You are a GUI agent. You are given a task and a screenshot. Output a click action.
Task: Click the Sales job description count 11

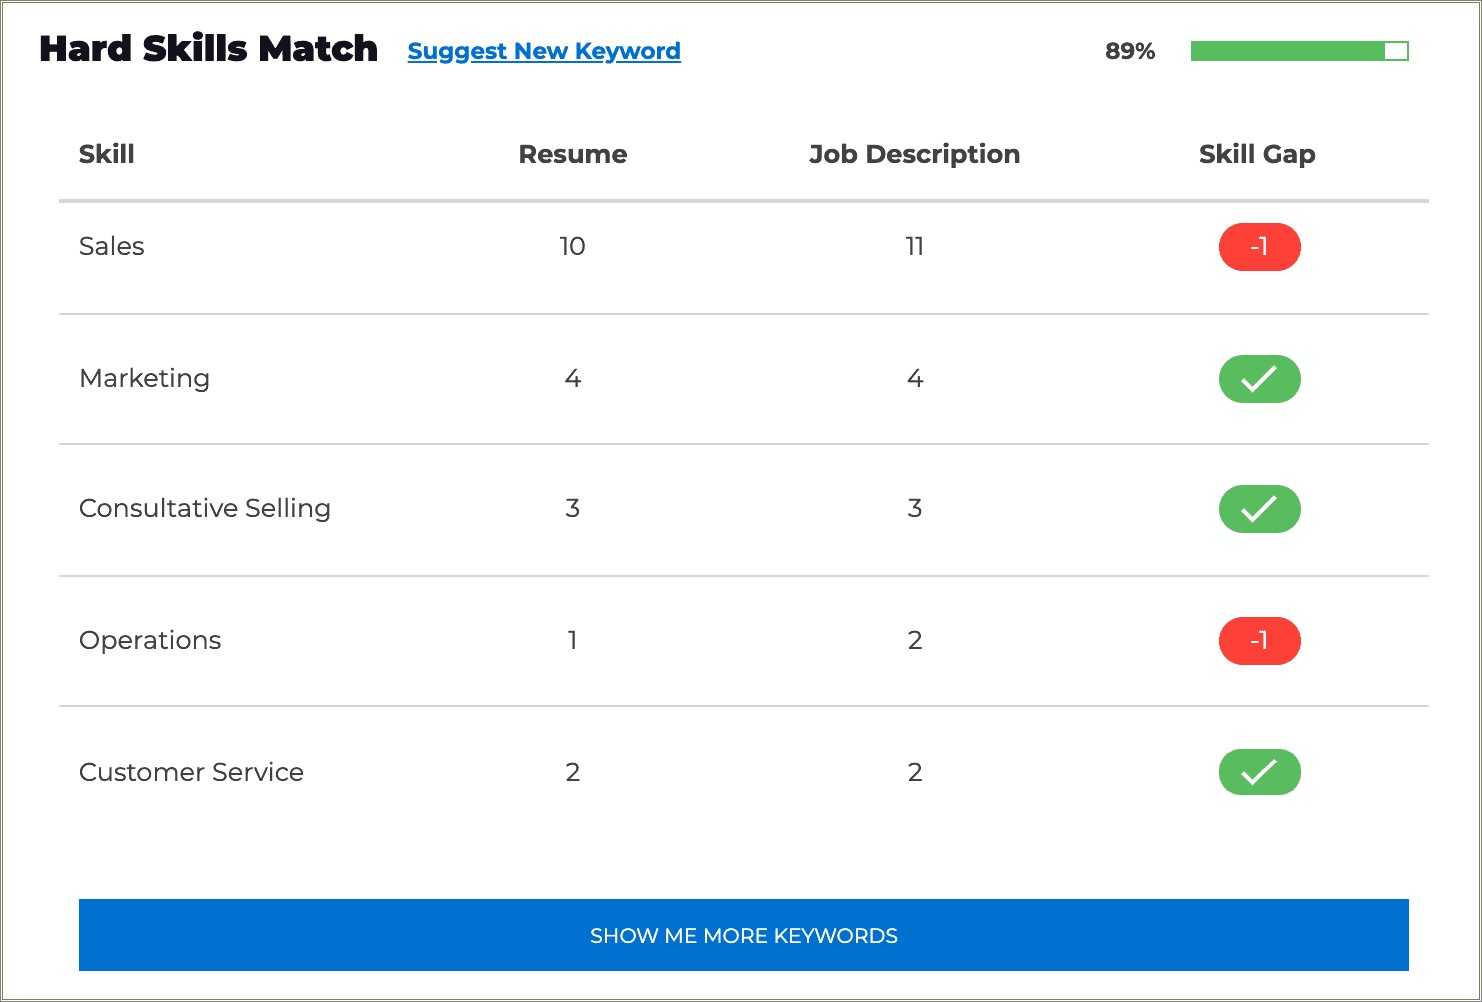click(x=914, y=246)
